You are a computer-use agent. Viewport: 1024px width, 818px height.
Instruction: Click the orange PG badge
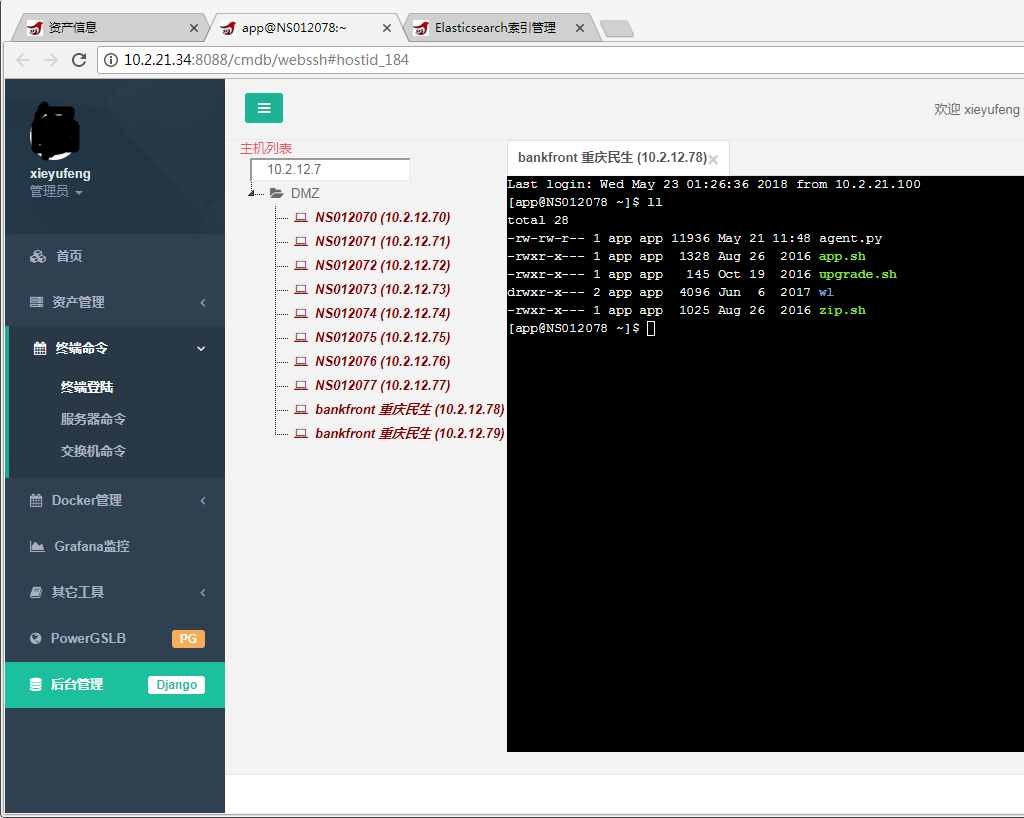coord(188,638)
